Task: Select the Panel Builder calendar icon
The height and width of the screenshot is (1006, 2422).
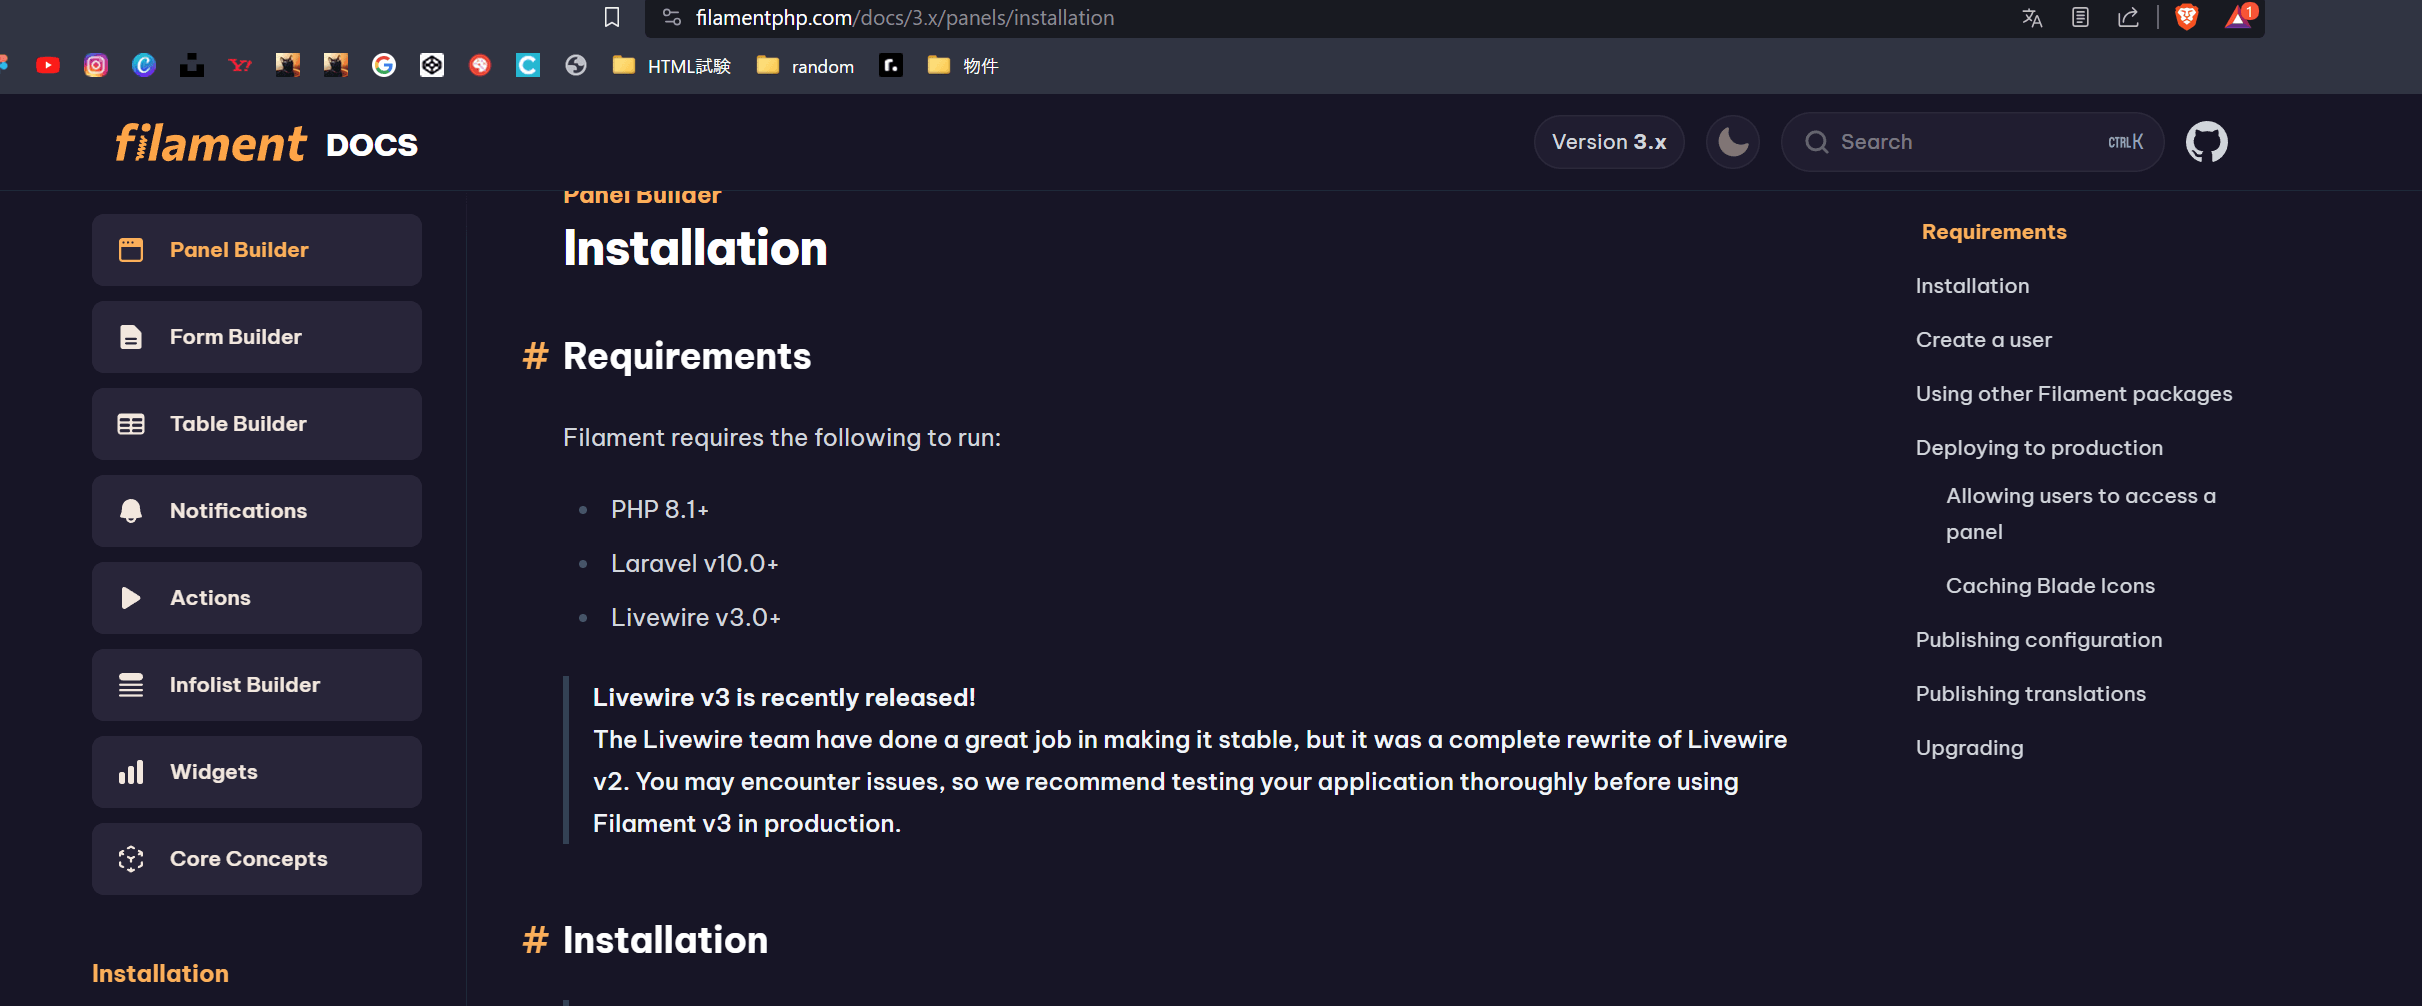Action: 131,250
